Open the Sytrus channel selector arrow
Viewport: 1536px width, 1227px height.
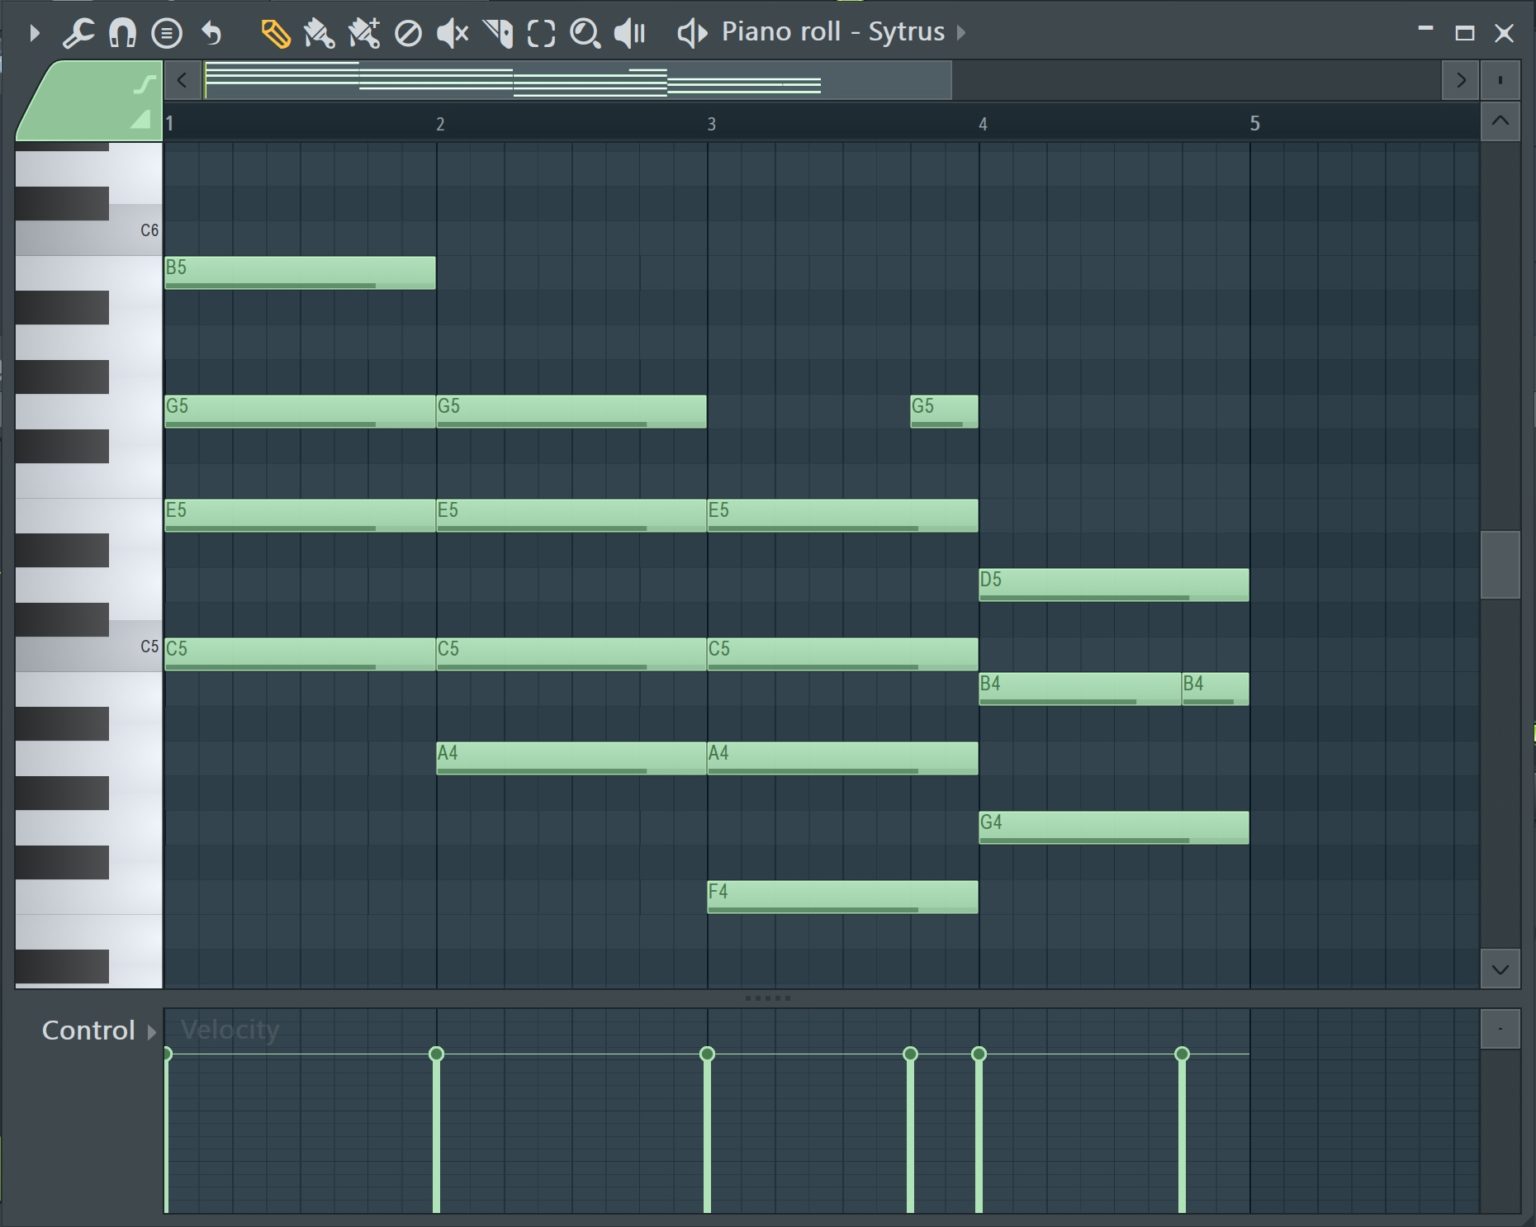coord(960,32)
